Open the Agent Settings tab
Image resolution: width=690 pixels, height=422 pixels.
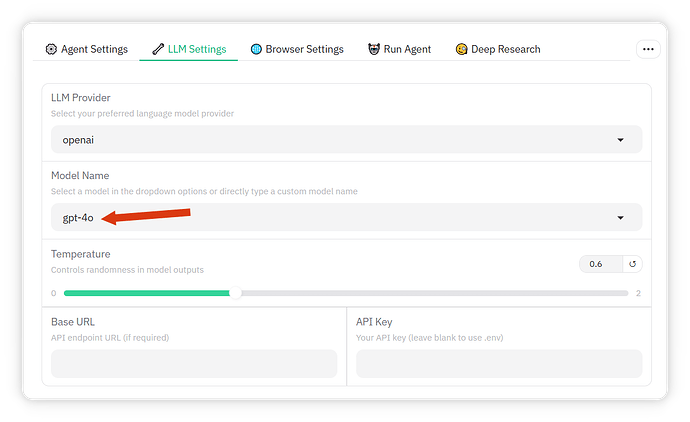tap(87, 49)
